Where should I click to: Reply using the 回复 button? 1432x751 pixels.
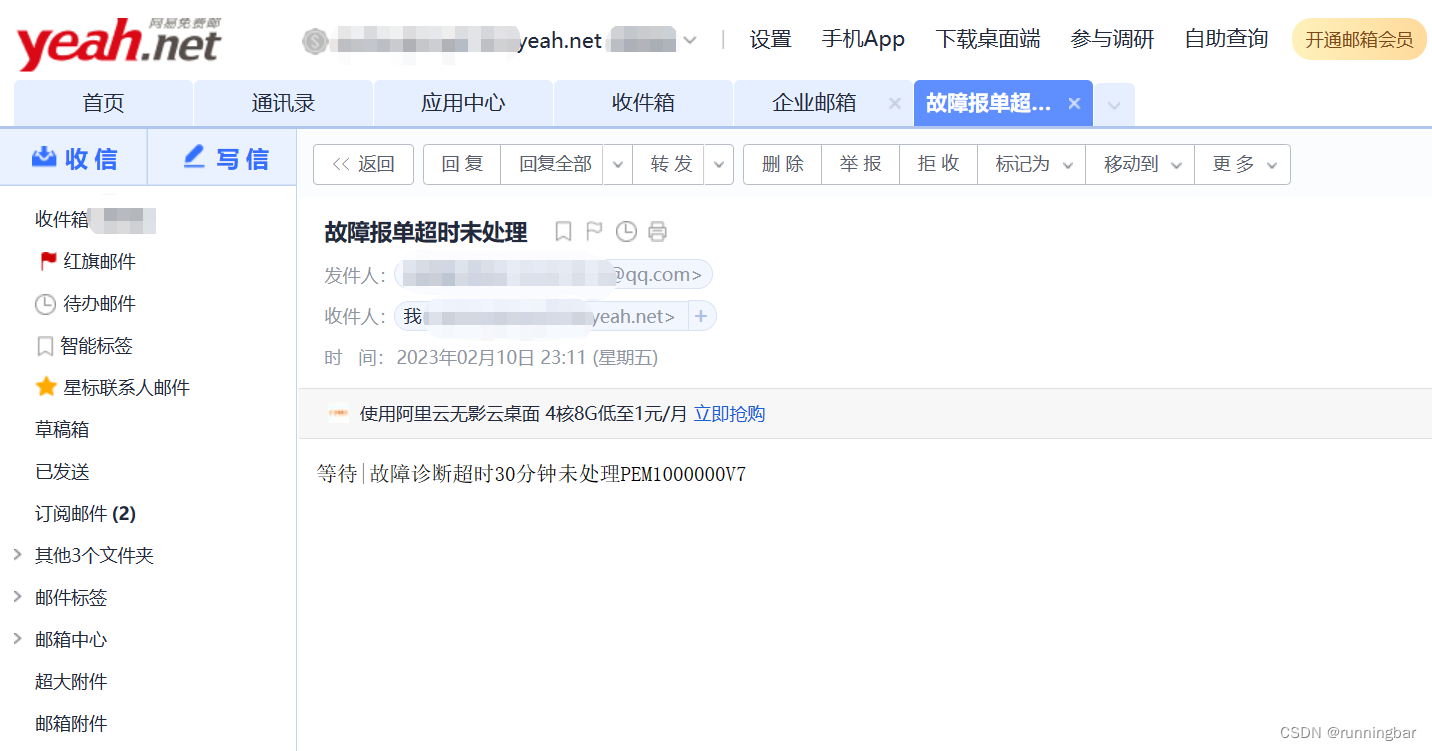point(462,165)
